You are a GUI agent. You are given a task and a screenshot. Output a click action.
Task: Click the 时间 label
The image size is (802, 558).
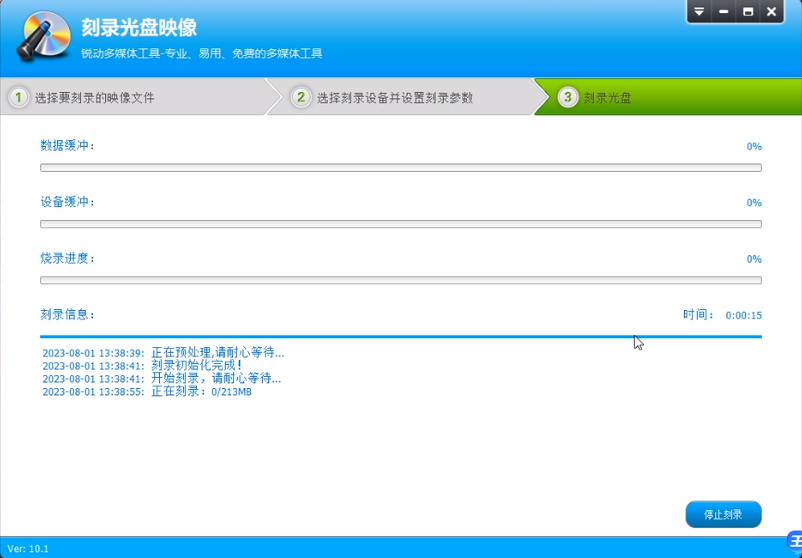click(x=698, y=315)
